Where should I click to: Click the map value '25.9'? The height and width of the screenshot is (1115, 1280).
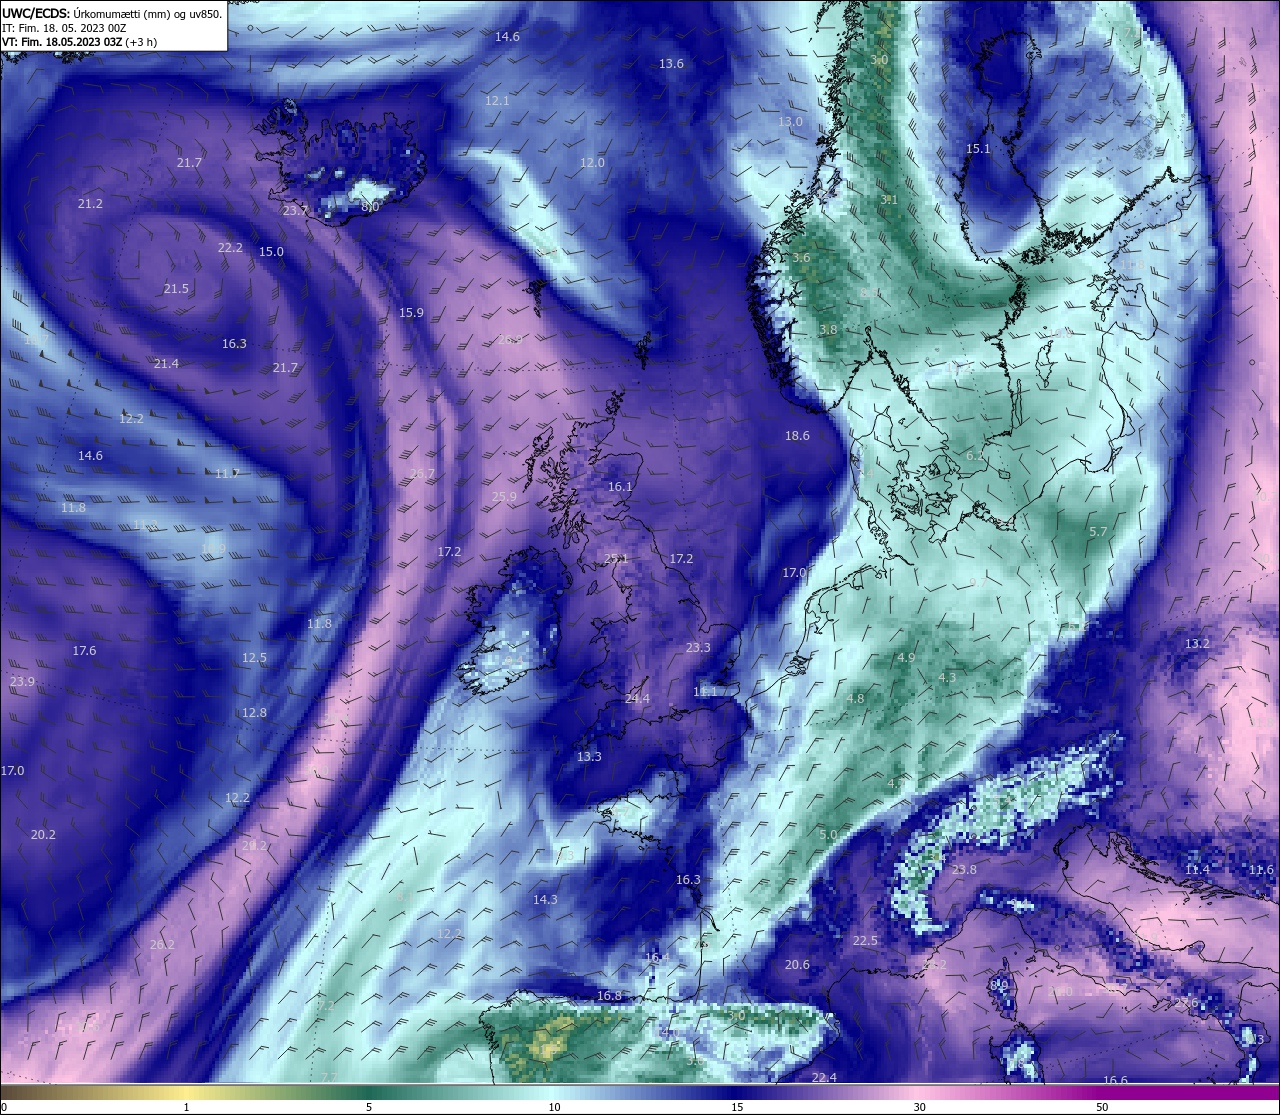click(x=504, y=497)
